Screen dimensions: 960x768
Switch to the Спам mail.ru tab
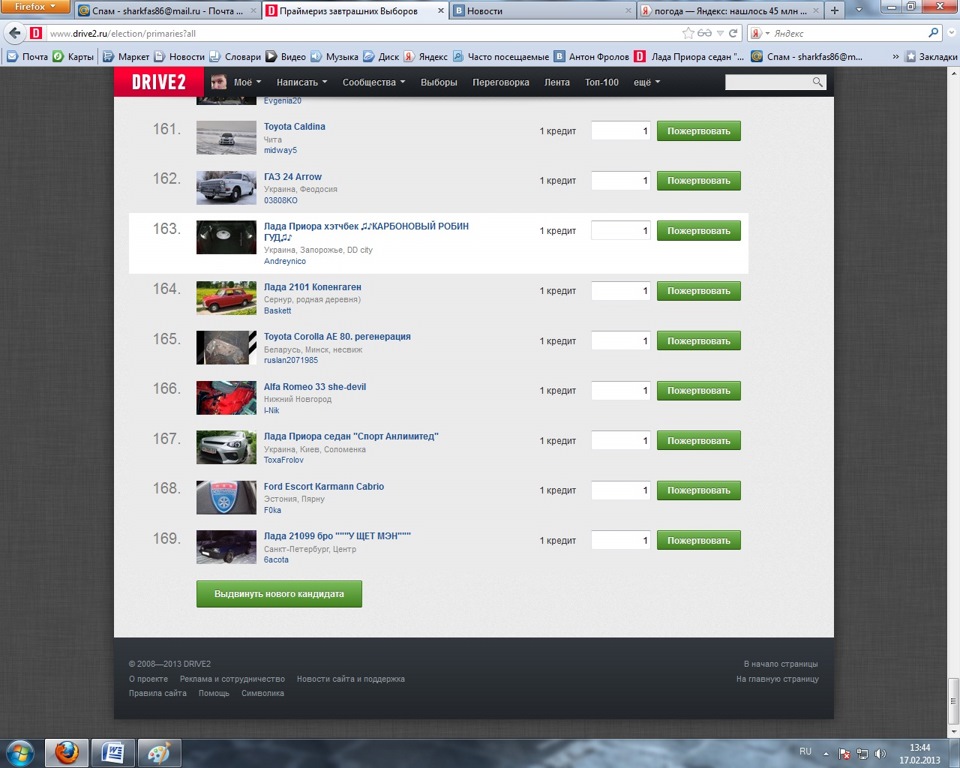tap(167, 11)
